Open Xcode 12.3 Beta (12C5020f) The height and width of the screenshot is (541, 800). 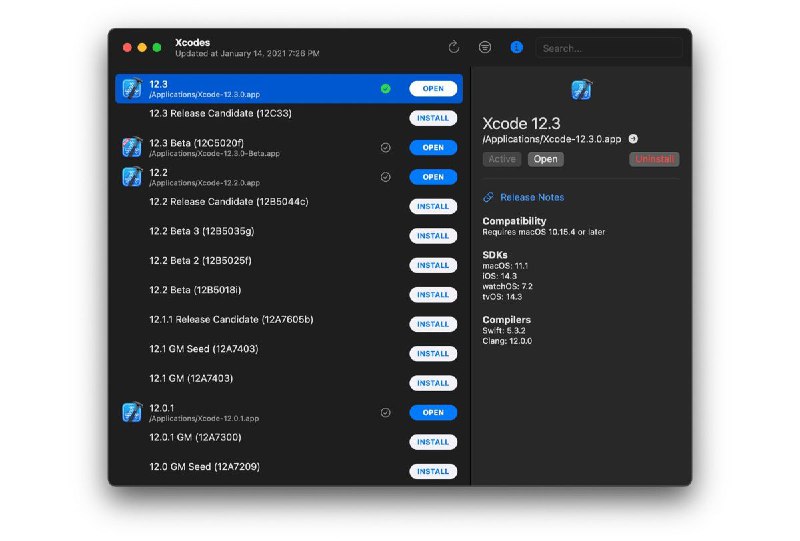click(433, 147)
